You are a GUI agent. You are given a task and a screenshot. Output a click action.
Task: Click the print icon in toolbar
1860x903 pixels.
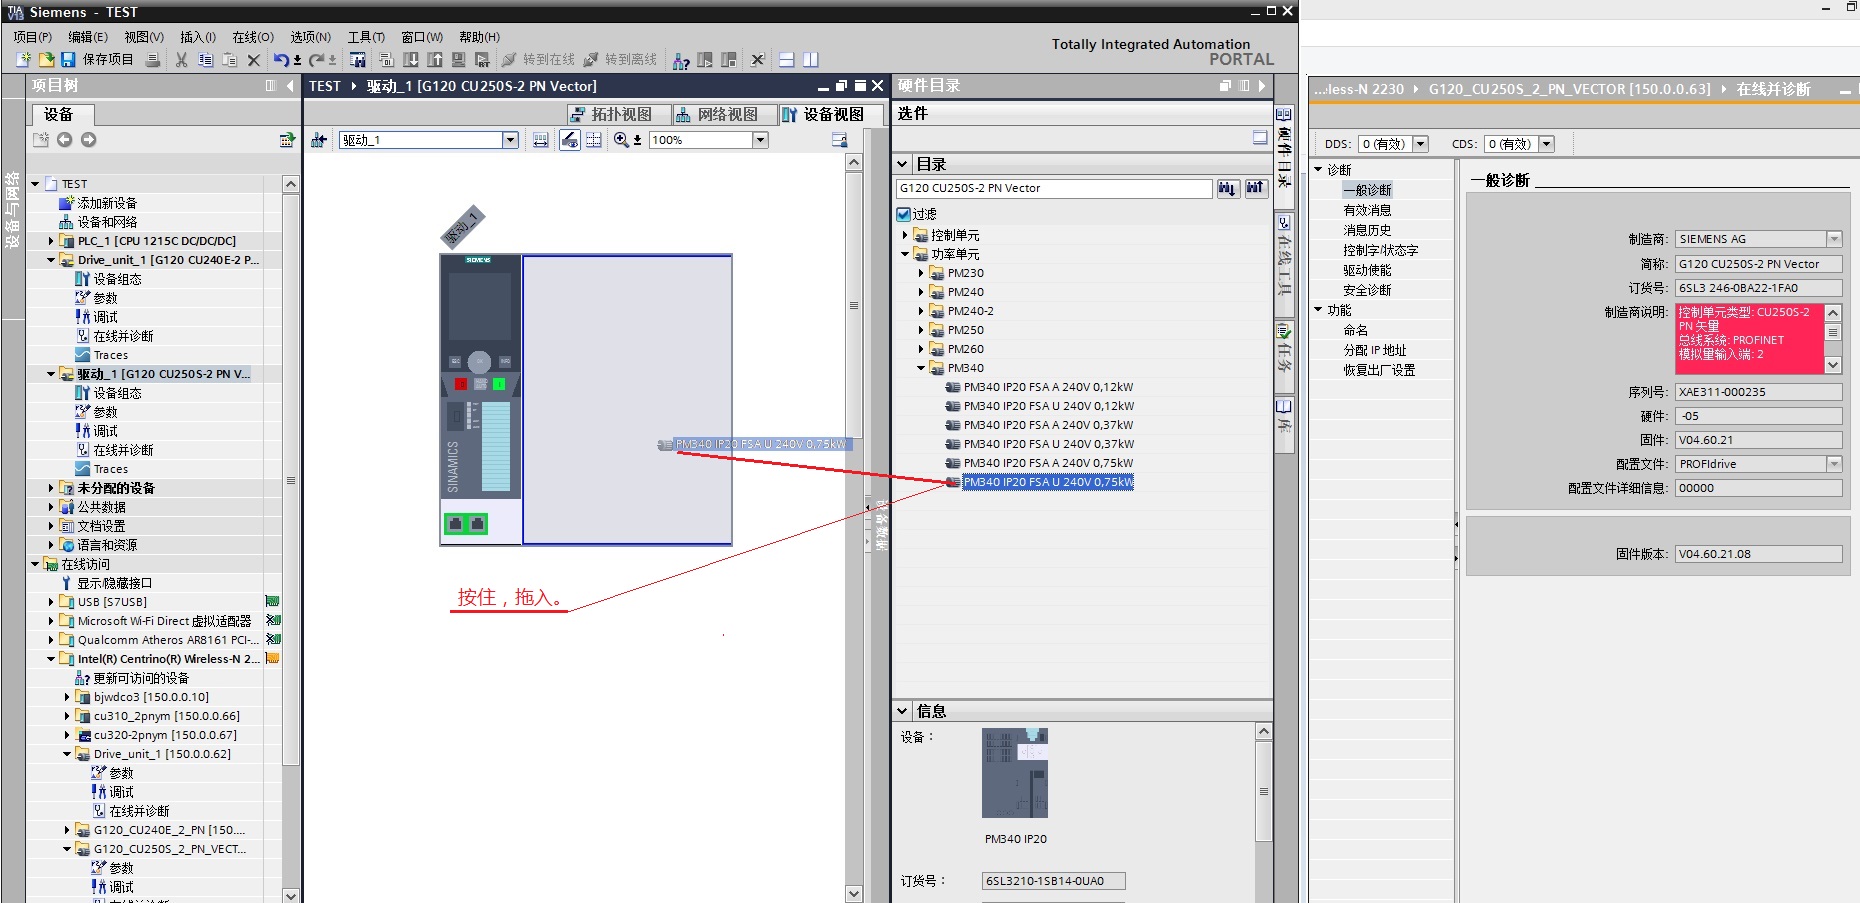[x=153, y=60]
